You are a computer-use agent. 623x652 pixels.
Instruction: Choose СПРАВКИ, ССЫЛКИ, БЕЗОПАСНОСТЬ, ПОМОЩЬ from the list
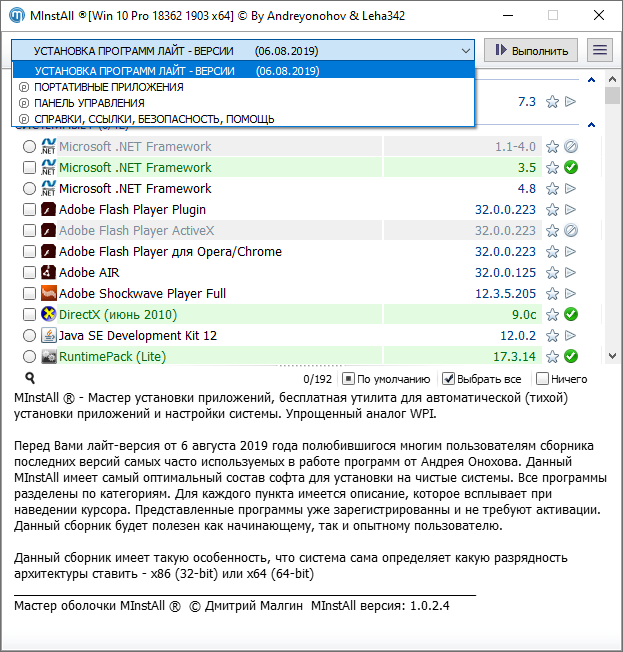coord(244,119)
